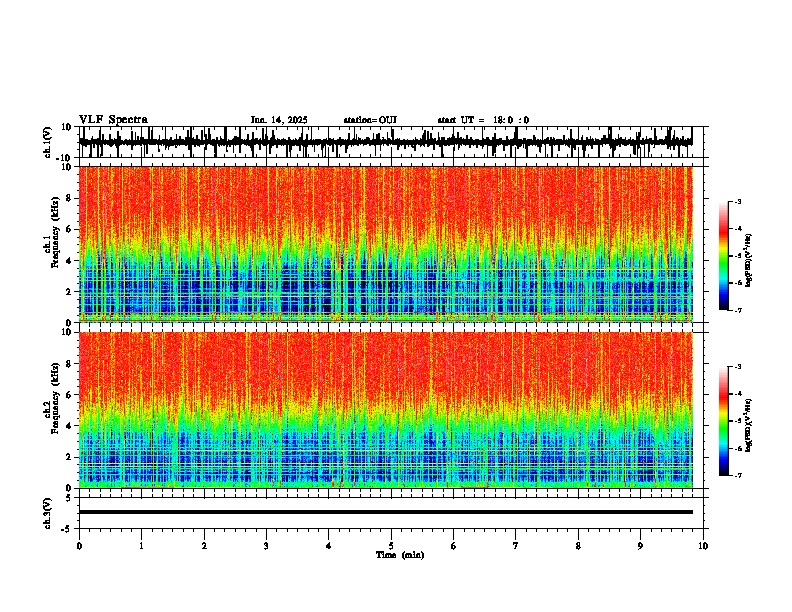Click the "station=OUJ" header label
792x612 pixels.
point(370,120)
